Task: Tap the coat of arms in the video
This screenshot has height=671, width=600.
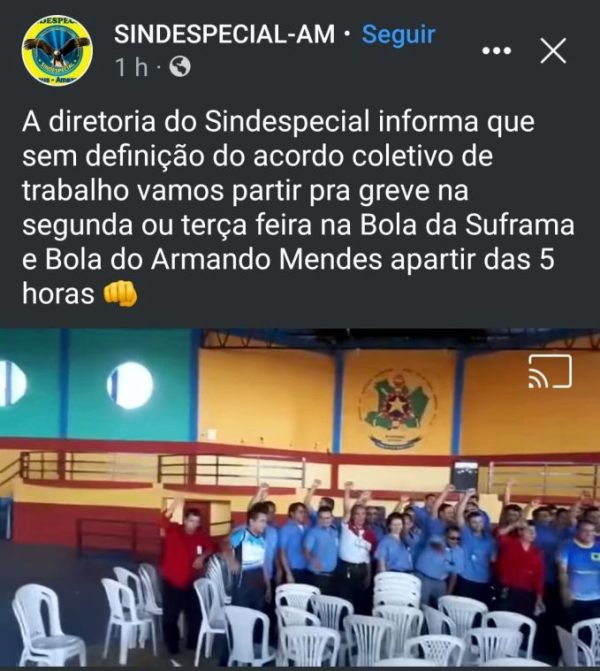Action: (398, 410)
